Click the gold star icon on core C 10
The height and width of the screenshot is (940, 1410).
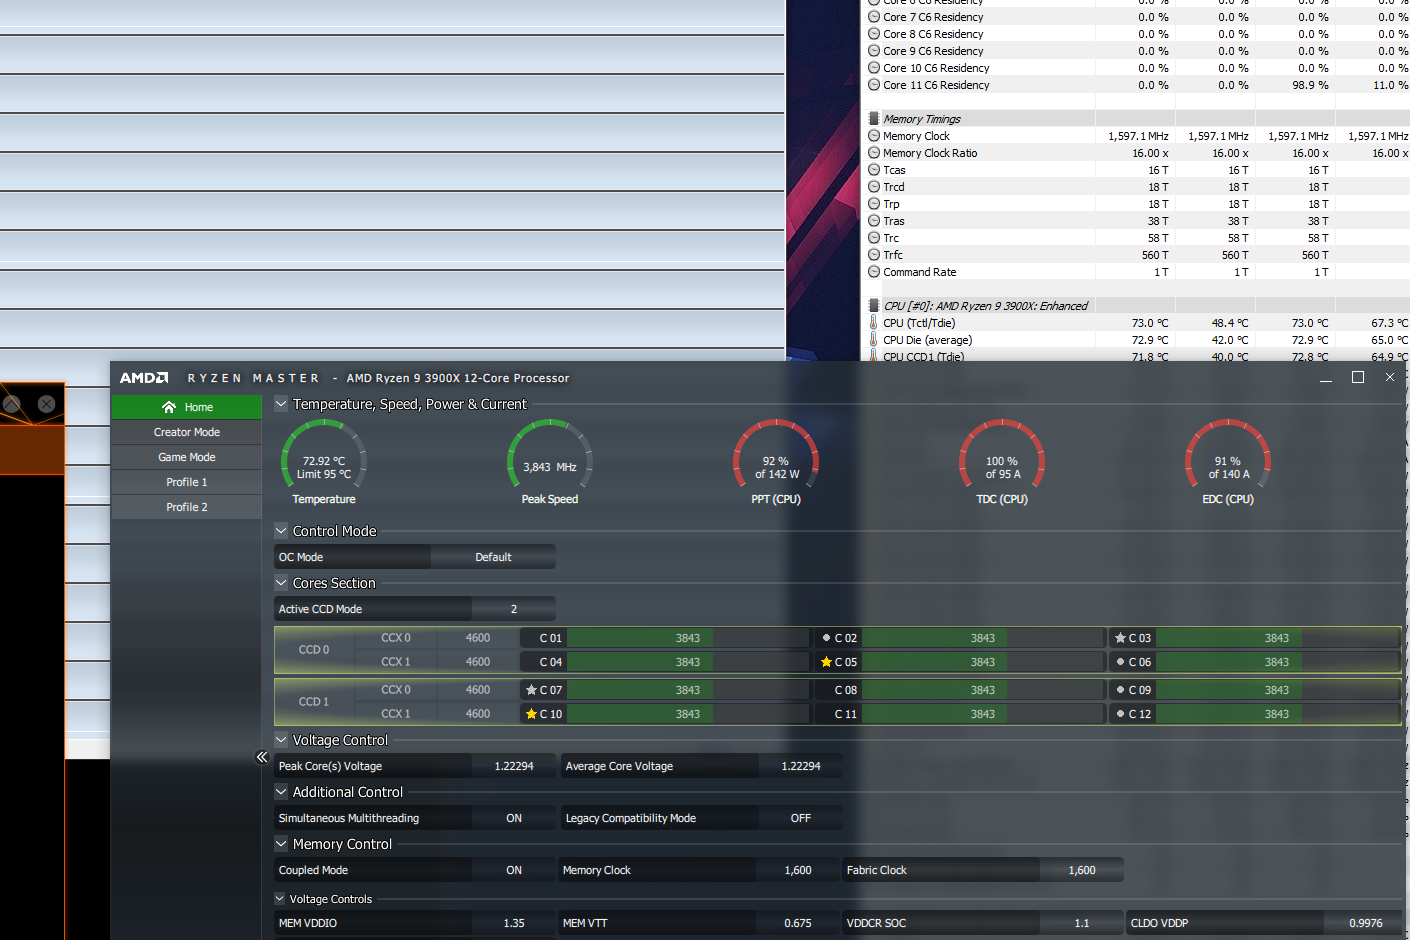pos(531,714)
